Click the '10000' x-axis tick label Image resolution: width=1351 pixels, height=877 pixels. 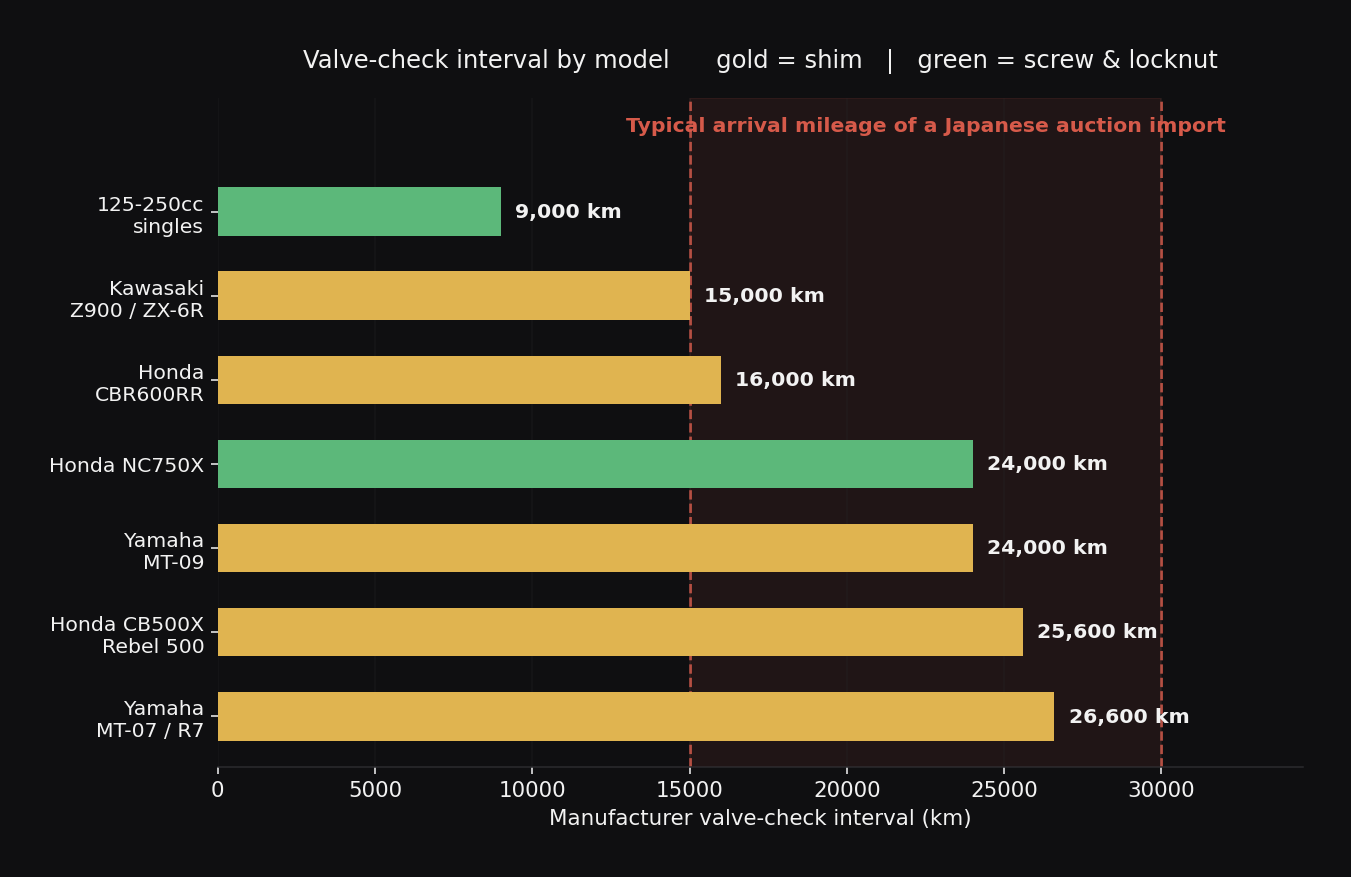pyautogui.click(x=532, y=790)
